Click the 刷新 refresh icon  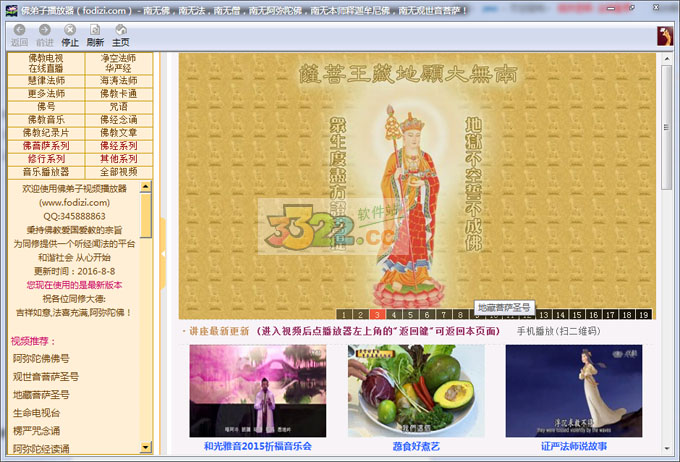(x=96, y=30)
